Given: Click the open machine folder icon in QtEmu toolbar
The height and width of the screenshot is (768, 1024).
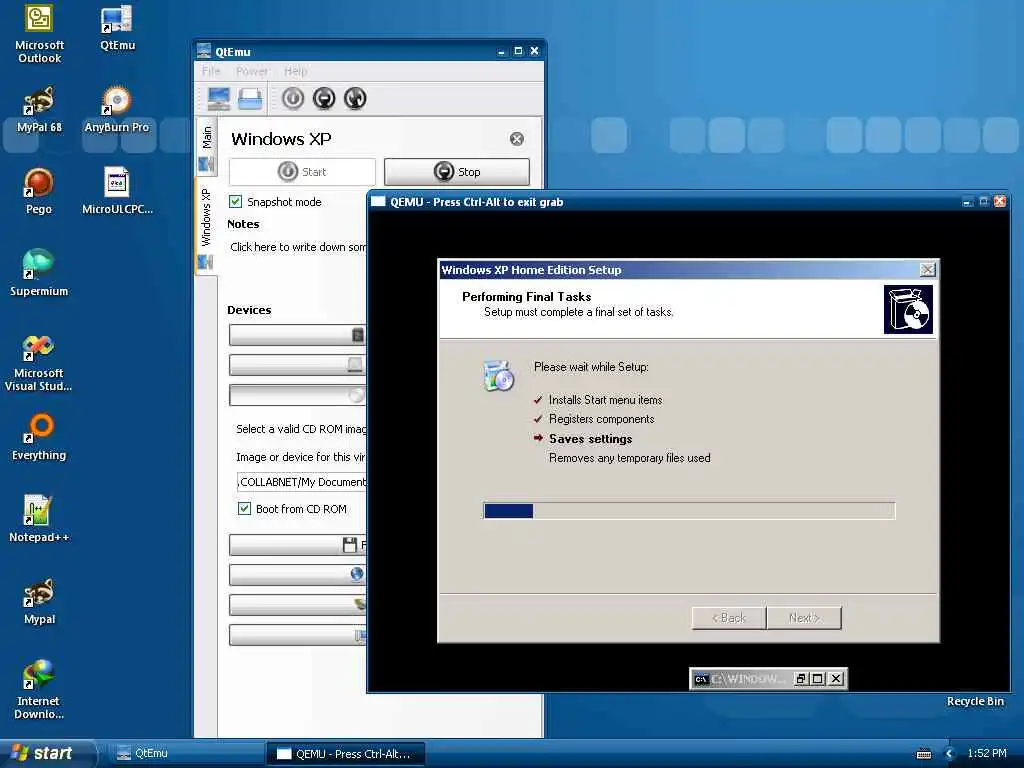Looking at the screenshot, I should [x=250, y=99].
